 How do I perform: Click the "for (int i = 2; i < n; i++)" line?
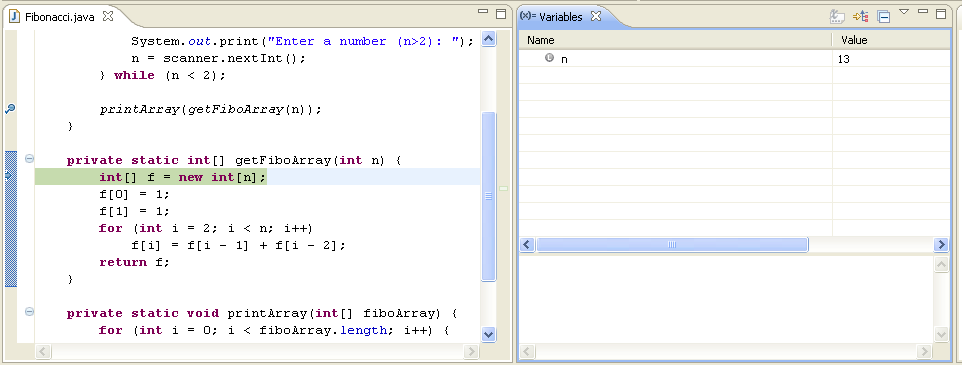(x=206, y=228)
